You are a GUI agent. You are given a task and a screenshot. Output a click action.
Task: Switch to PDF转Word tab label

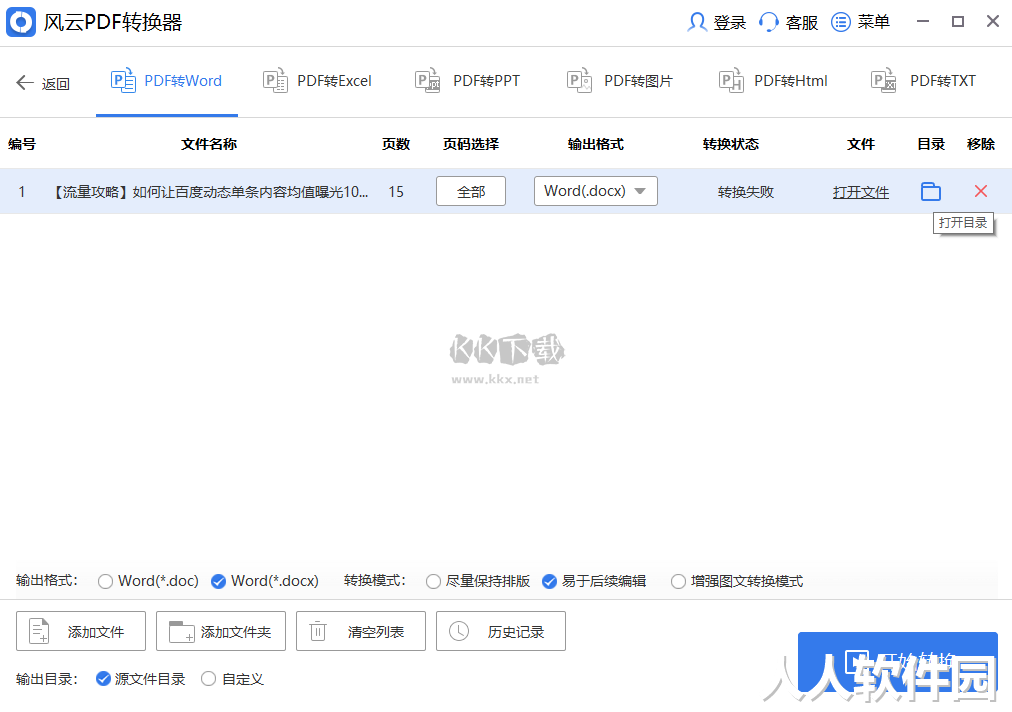[x=183, y=81]
